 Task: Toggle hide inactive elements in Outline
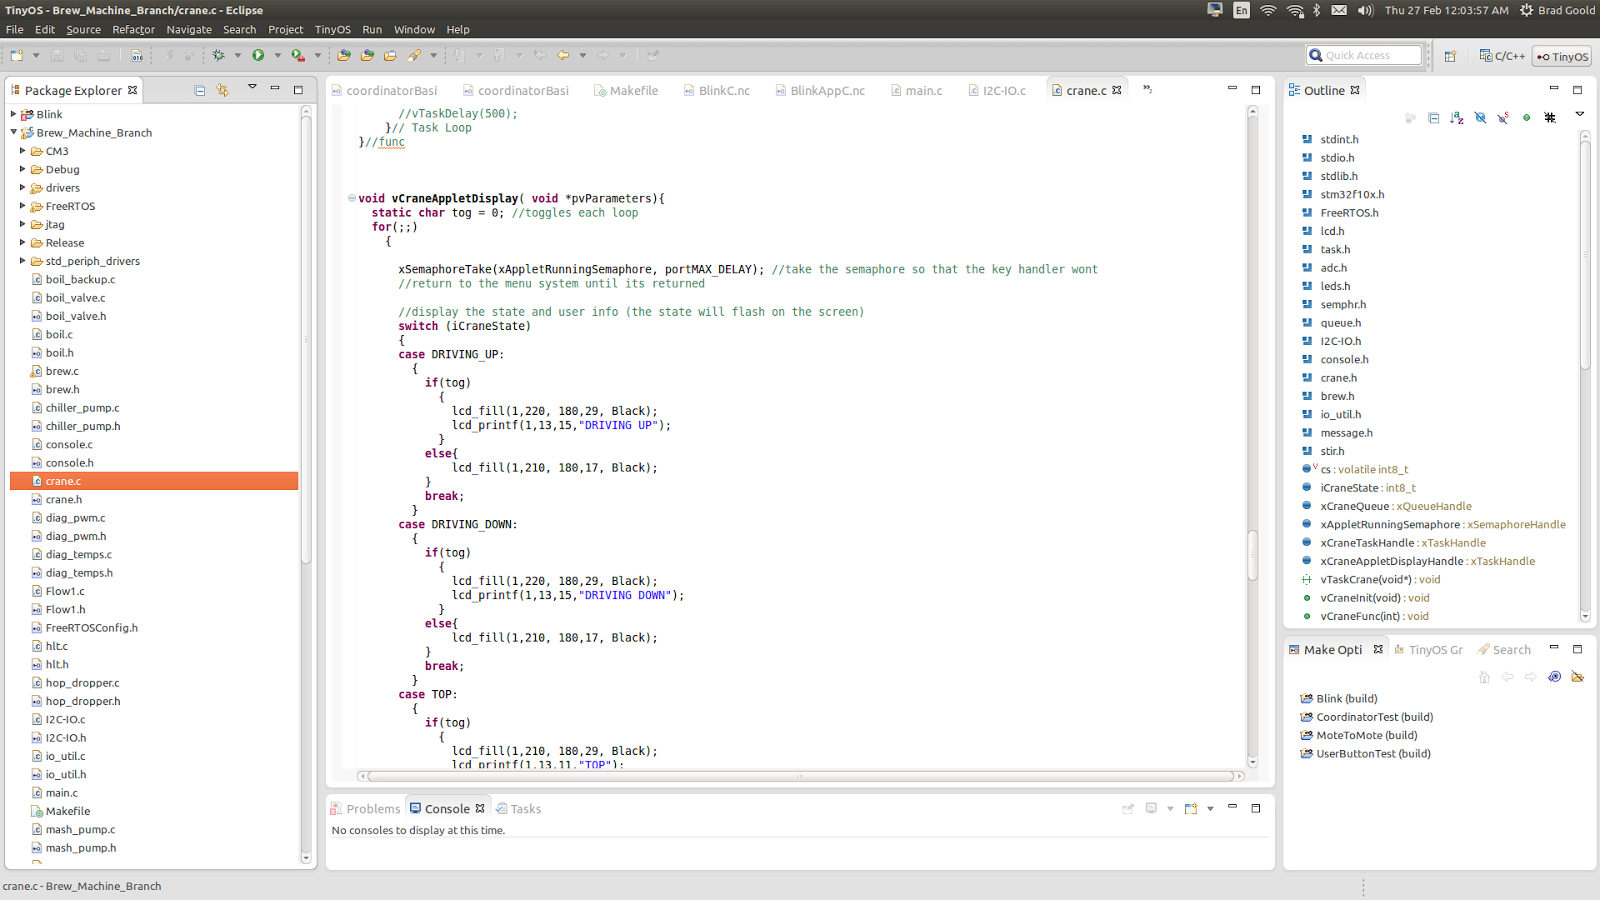click(1550, 118)
